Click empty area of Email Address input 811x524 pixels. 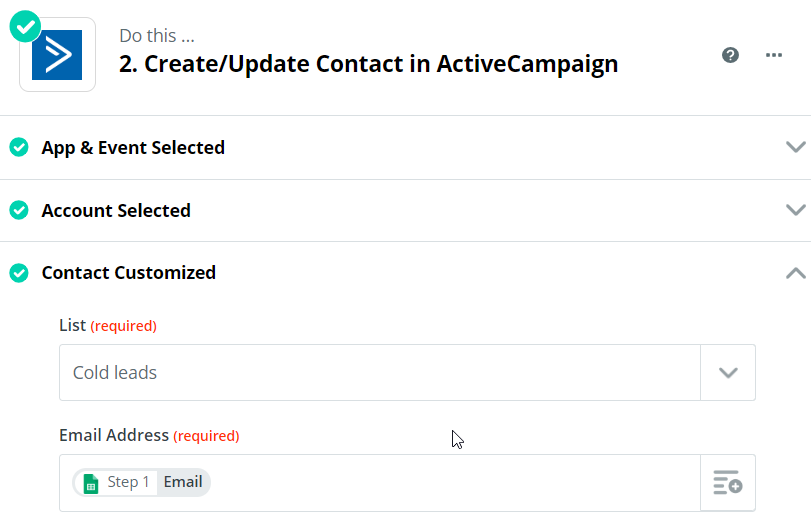tap(450, 483)
